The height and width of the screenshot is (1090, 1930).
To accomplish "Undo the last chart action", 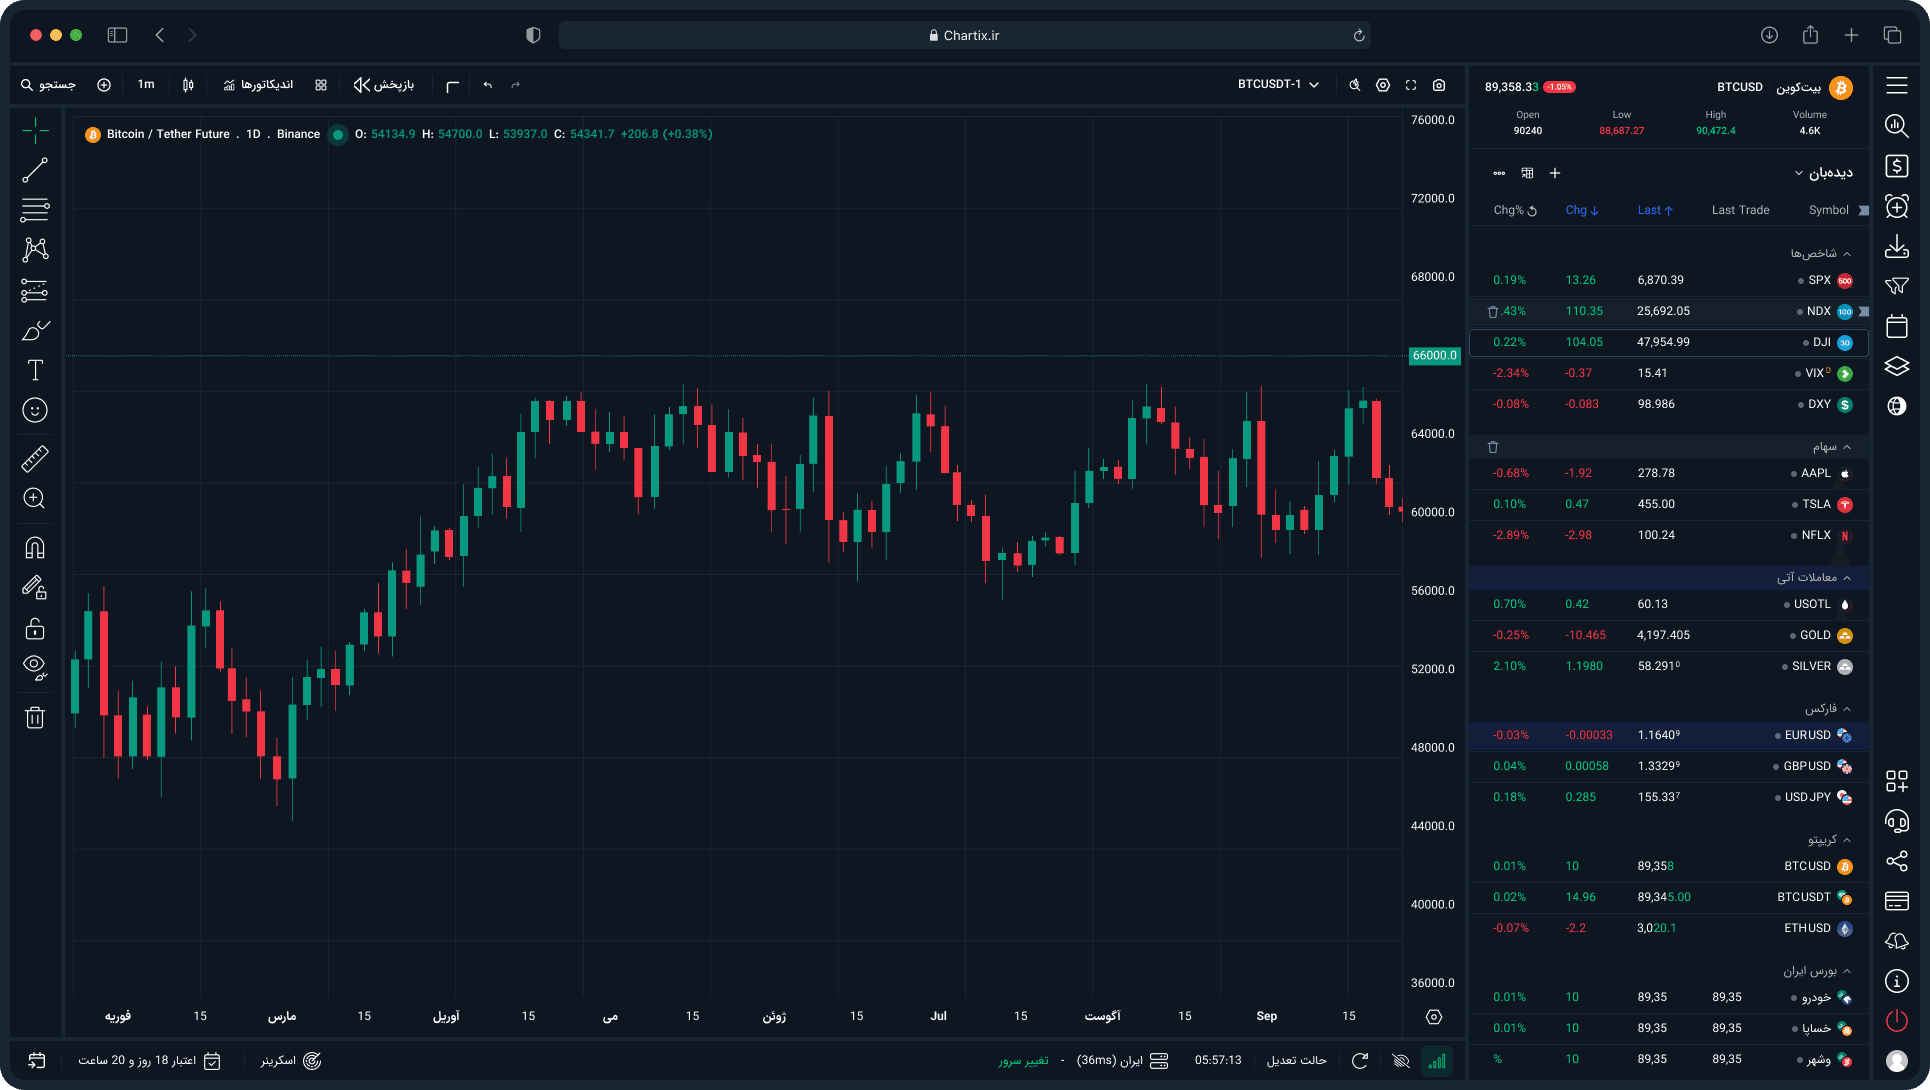I will pos(487,85).
